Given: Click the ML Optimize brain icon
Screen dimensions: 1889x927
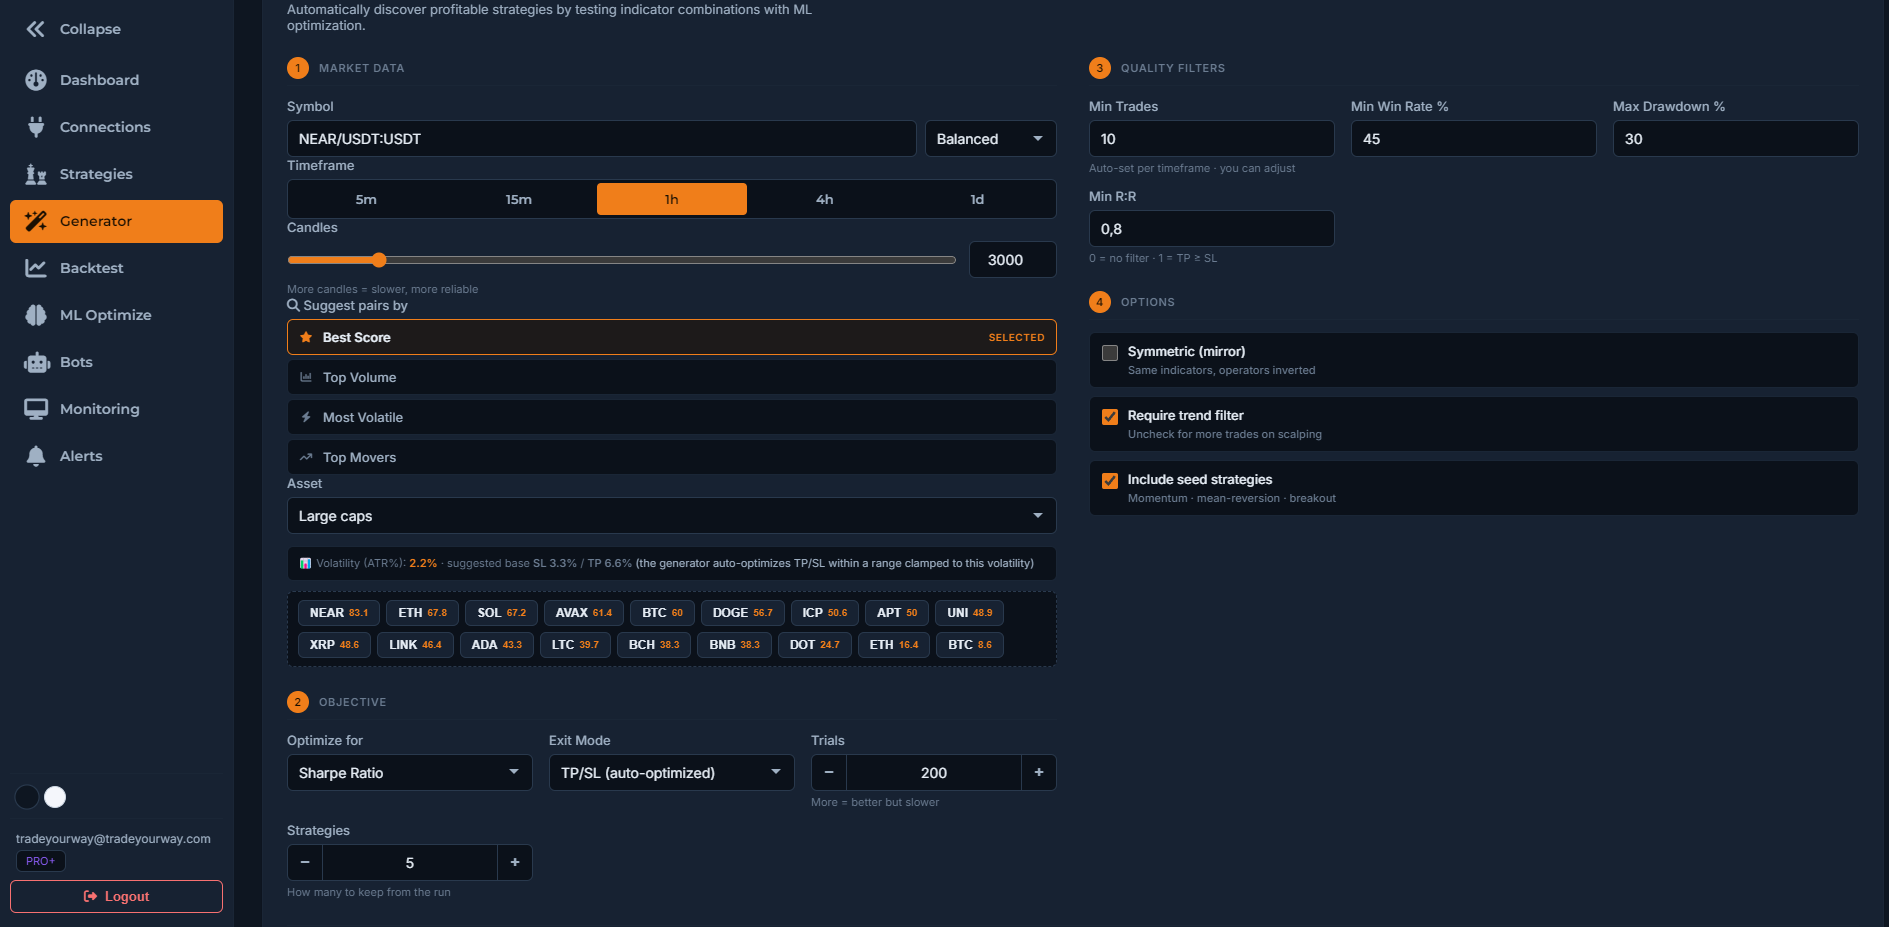Looking at the screenshot, I should pyautogui.click(x=36, y=315).
